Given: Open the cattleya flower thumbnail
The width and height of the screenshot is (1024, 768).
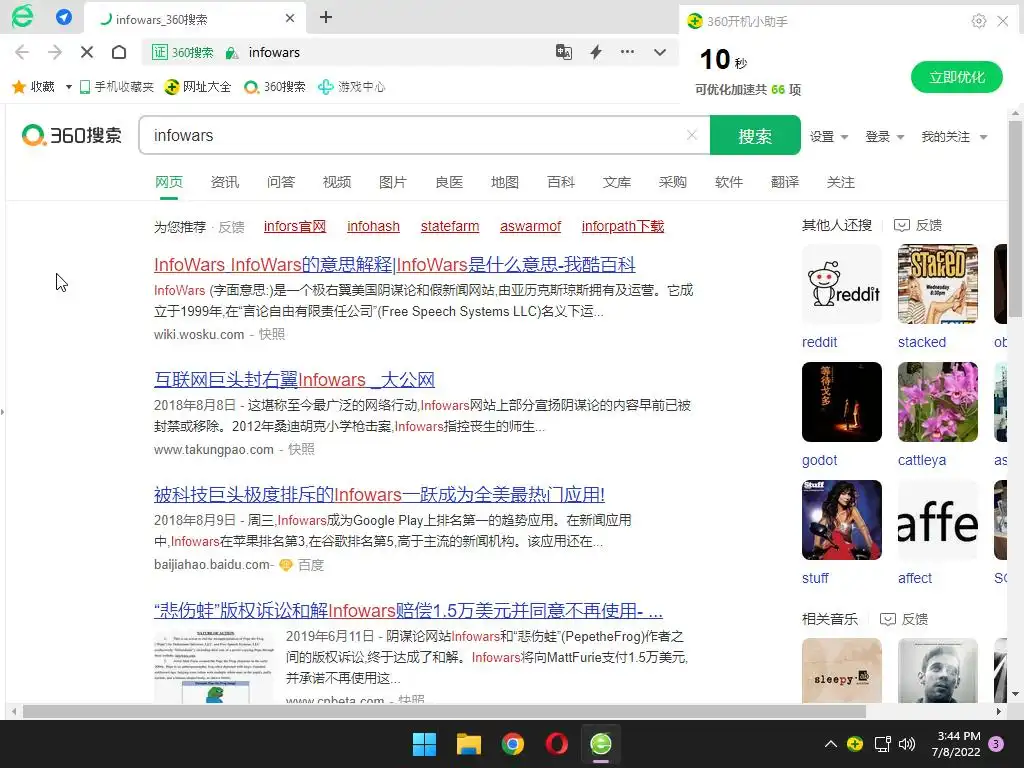Looking at the screenshot, I should coord(938,402).
